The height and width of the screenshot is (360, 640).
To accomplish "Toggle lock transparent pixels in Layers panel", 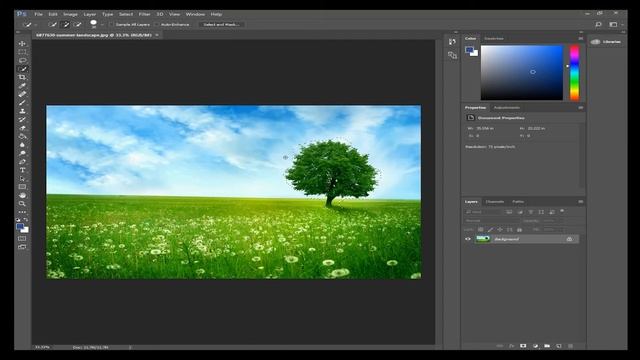I will coord(480,230).
